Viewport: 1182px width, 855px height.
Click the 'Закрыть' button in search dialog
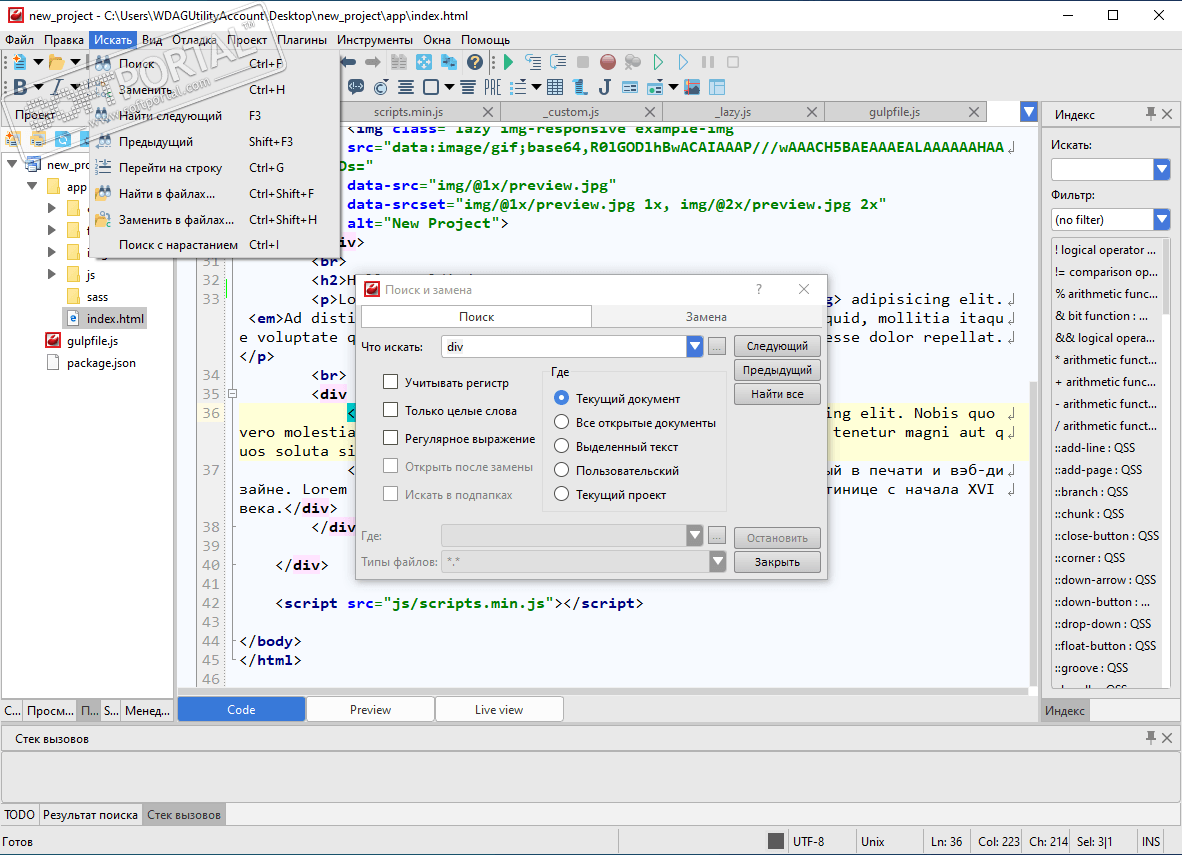point(777,562)
